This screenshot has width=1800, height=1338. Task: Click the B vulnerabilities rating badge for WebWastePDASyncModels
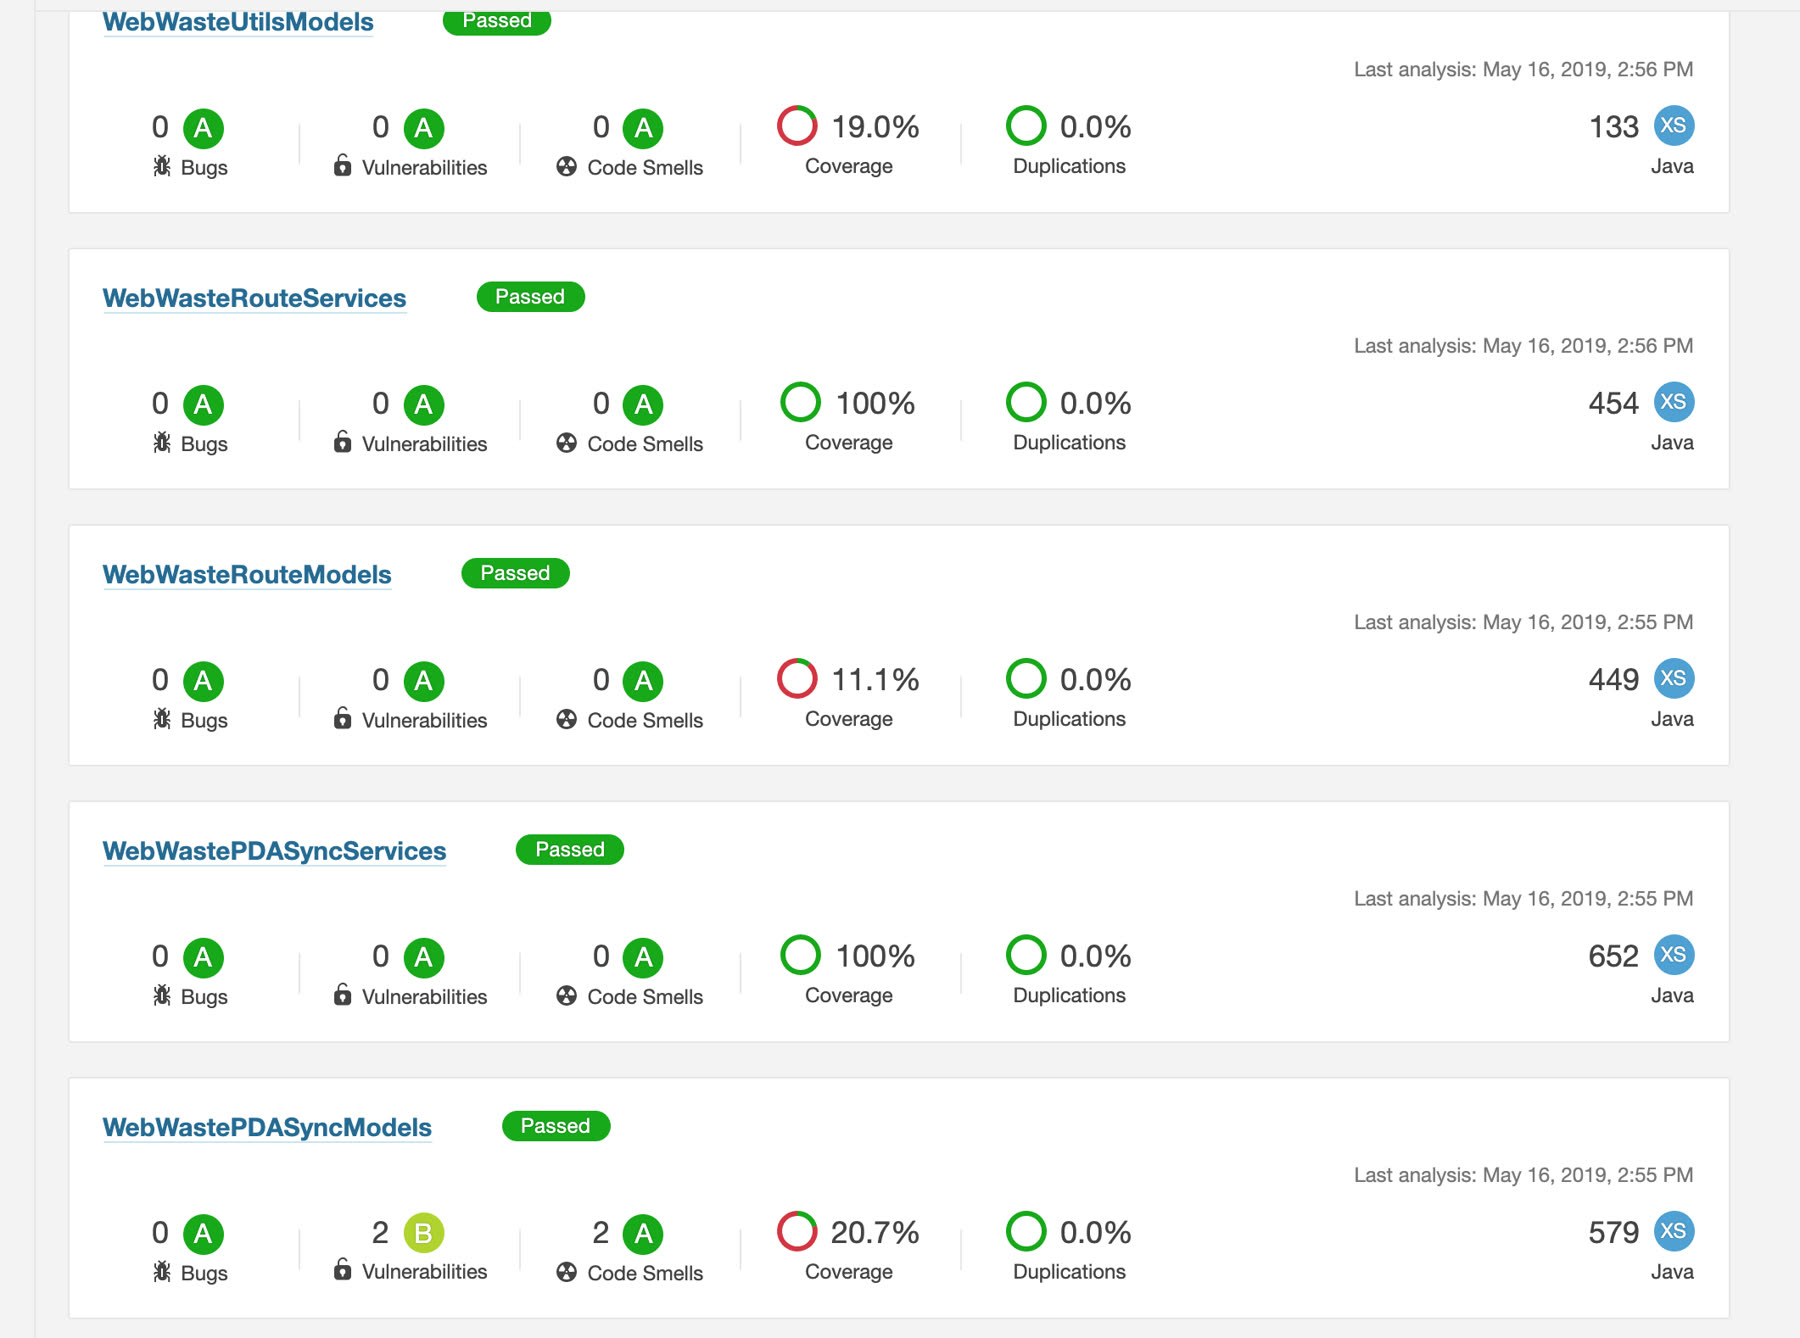tap(424, 1233)
